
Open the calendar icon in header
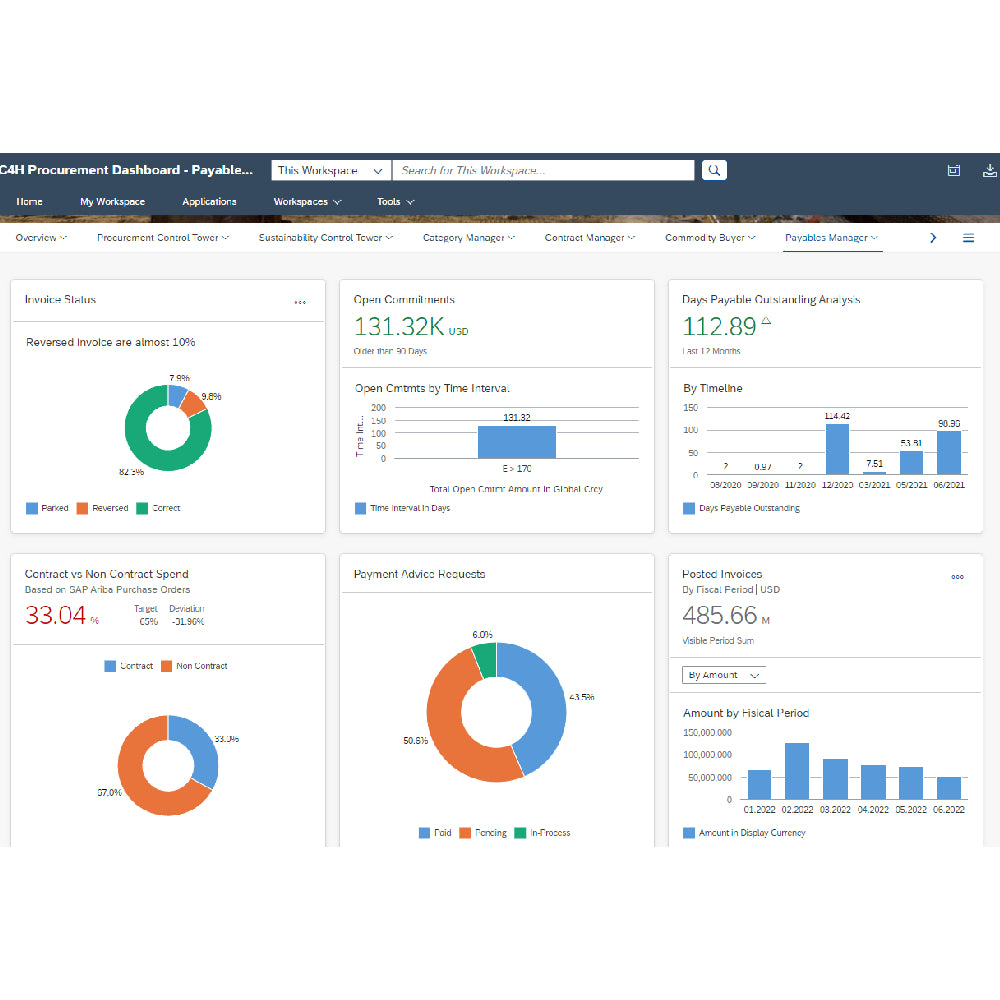pyautogui.click(x=953, y=170)
